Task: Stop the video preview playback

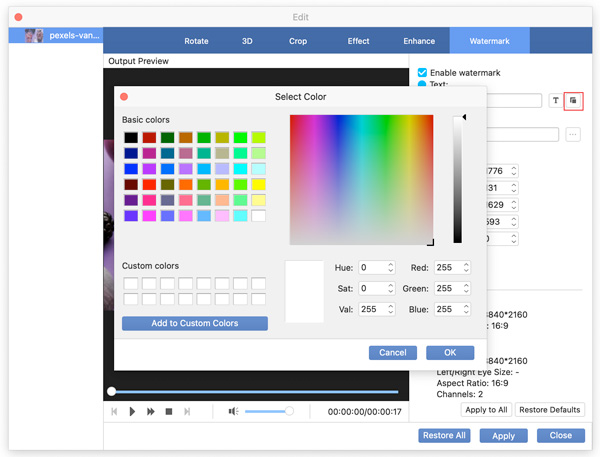Action: tap(169, 411)
